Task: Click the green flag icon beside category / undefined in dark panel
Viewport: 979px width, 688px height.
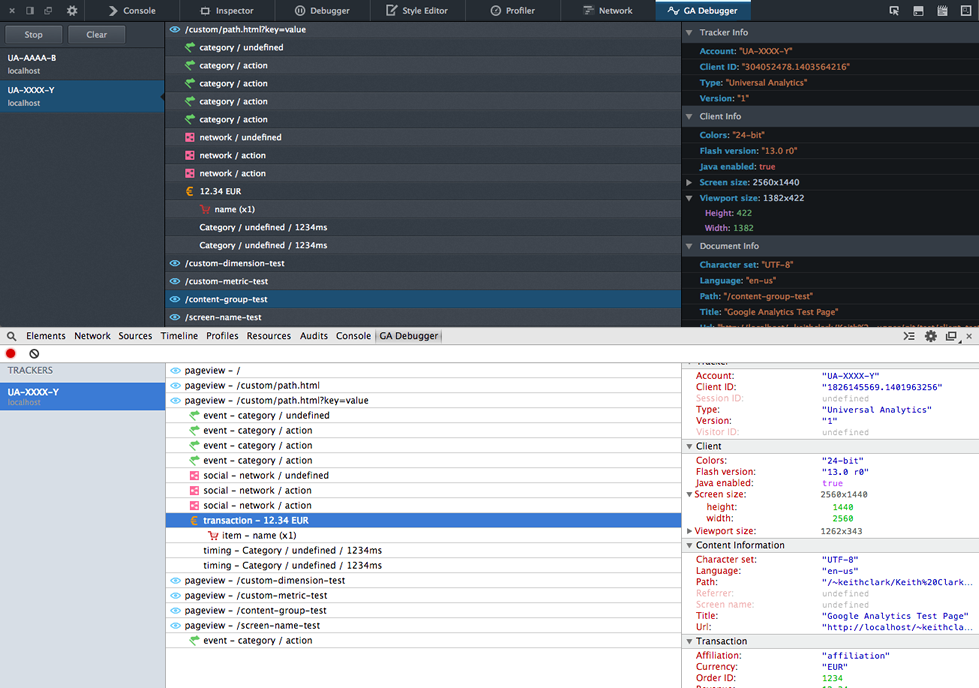Action: [190, 47]
